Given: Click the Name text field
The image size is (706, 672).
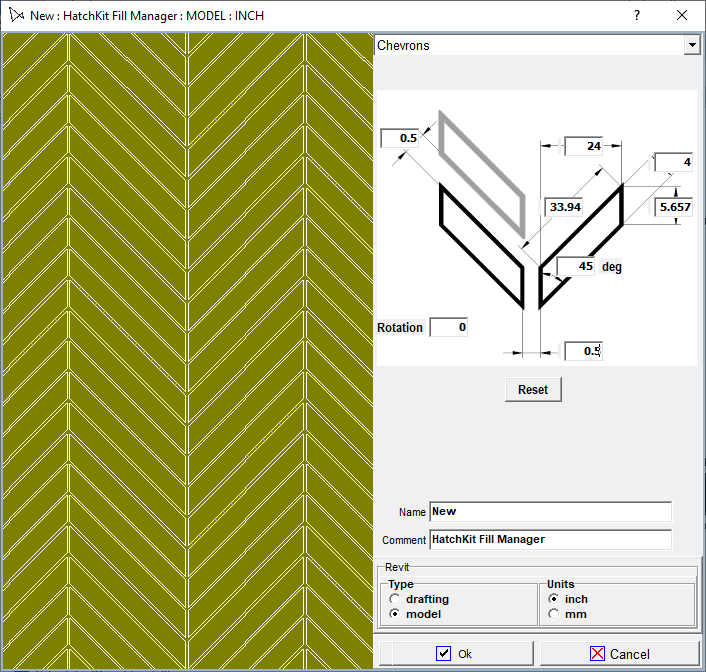Looking at the screenshot, I should click(x=550, y=512).
